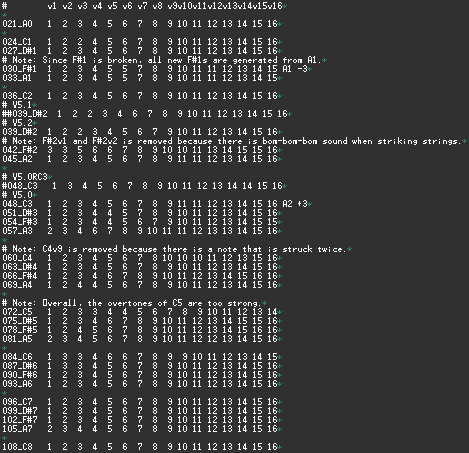Screen dimensions: 469x453
Task: Click the row label 105_A7
Action: 17,429
